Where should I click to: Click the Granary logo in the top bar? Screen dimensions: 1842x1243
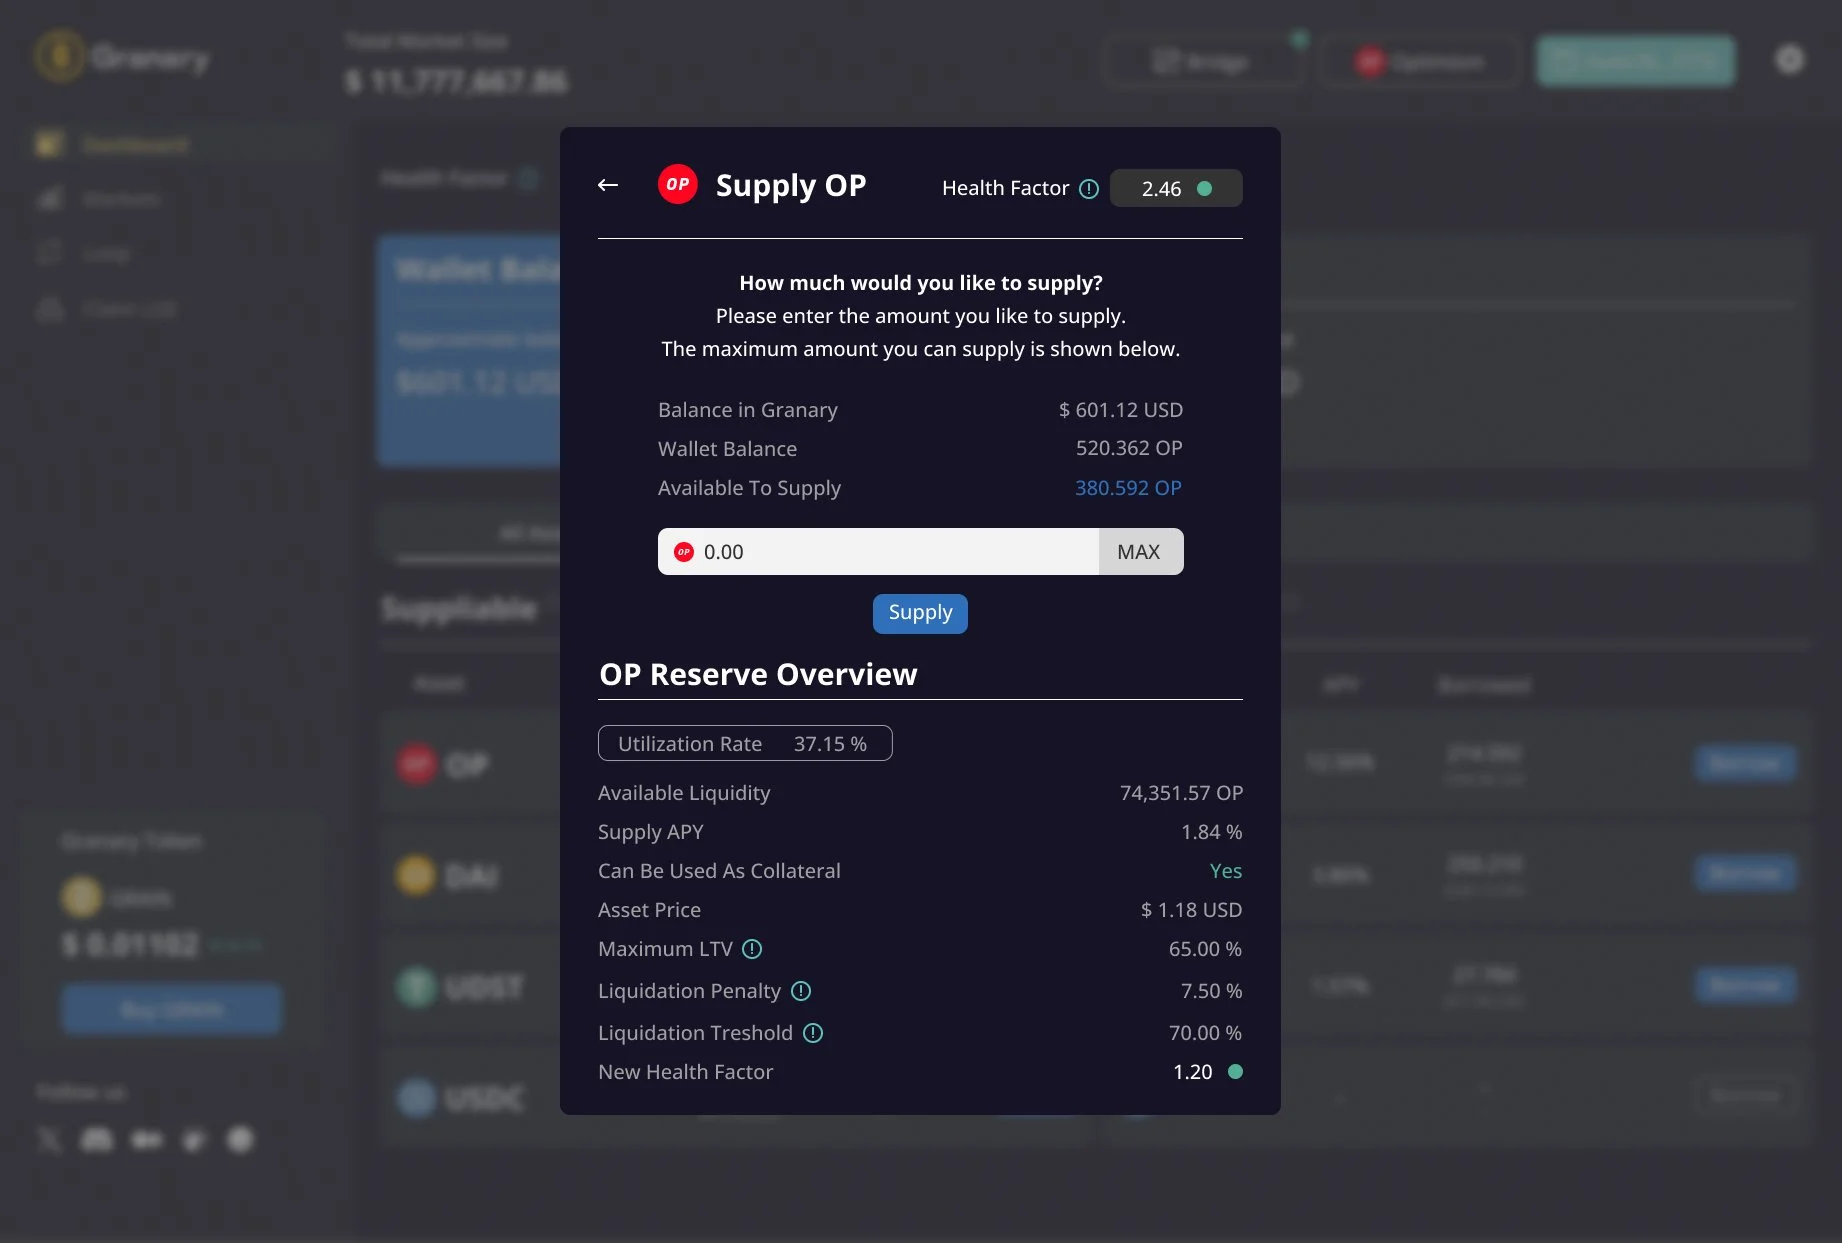point(122,57)
